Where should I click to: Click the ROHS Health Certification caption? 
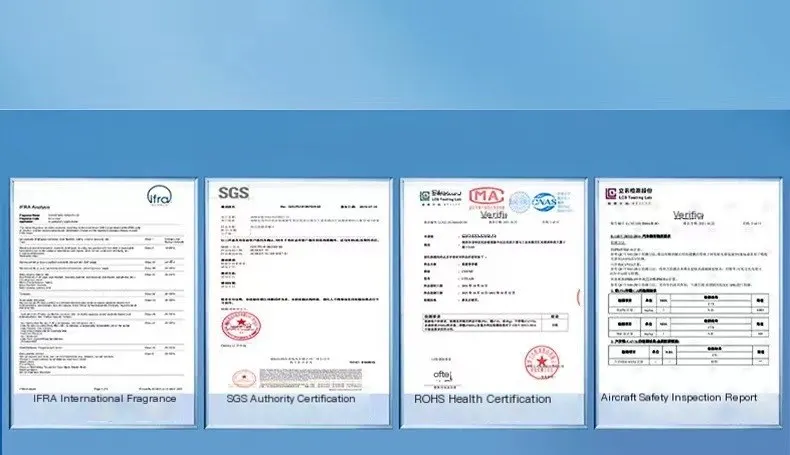click(482, 399)
